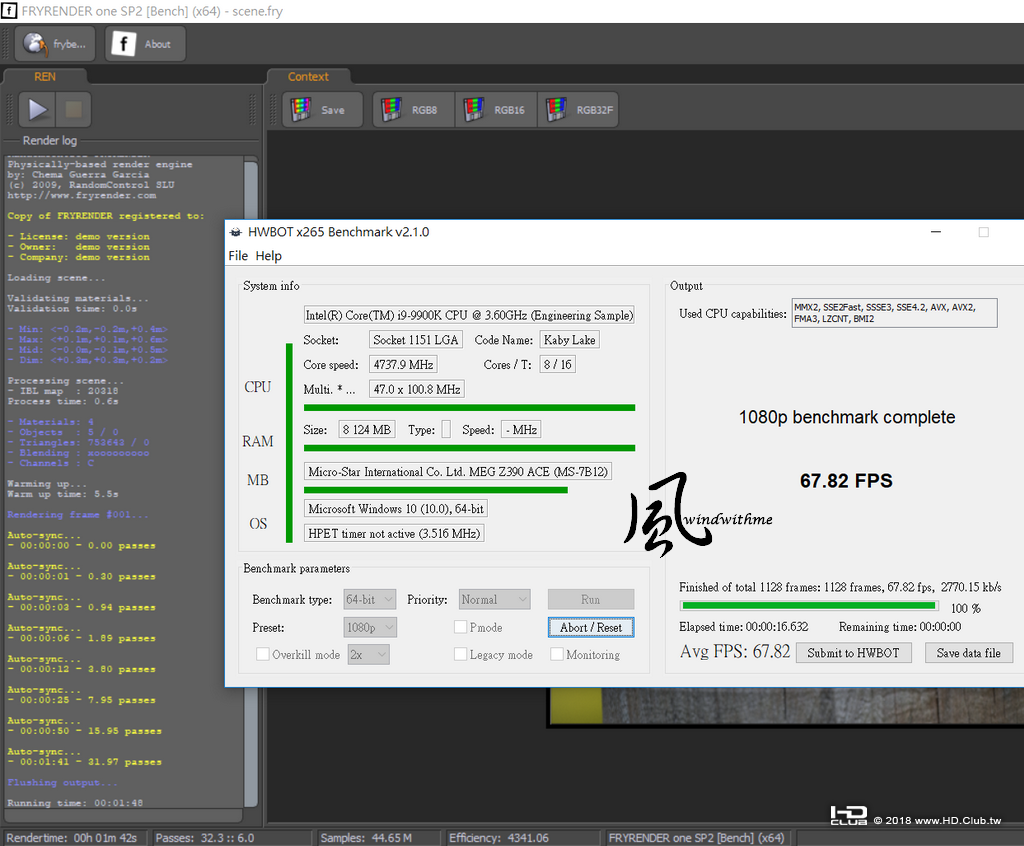
Task: Click Save data file button
Action: 968,653
